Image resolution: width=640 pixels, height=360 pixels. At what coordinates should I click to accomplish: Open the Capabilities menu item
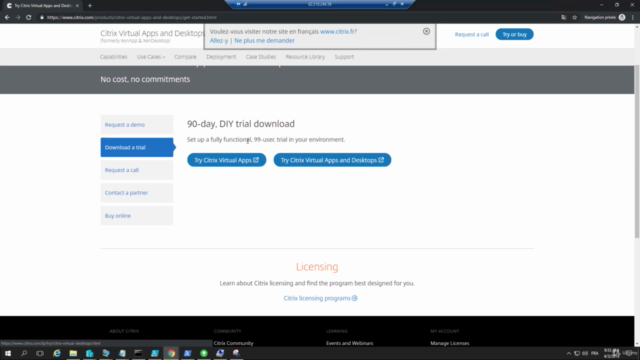pyautogui.click(x=113, y=57)
